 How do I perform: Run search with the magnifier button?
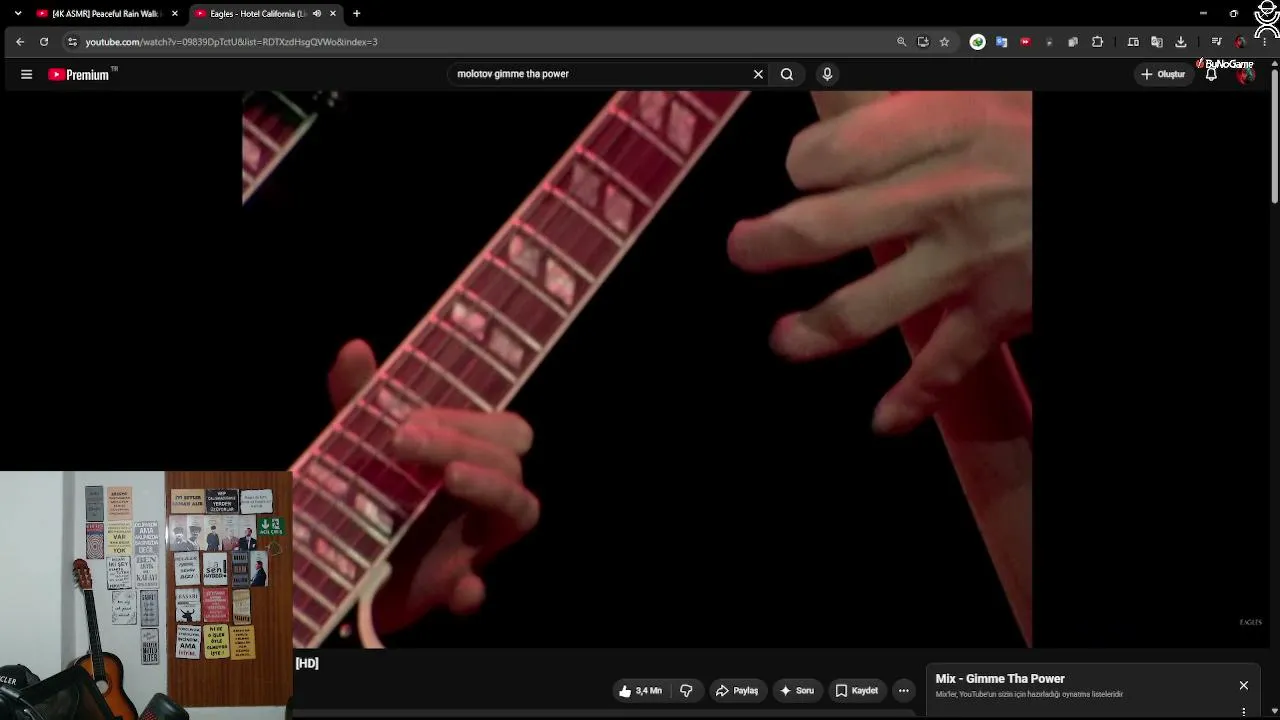tap(787, 74)
